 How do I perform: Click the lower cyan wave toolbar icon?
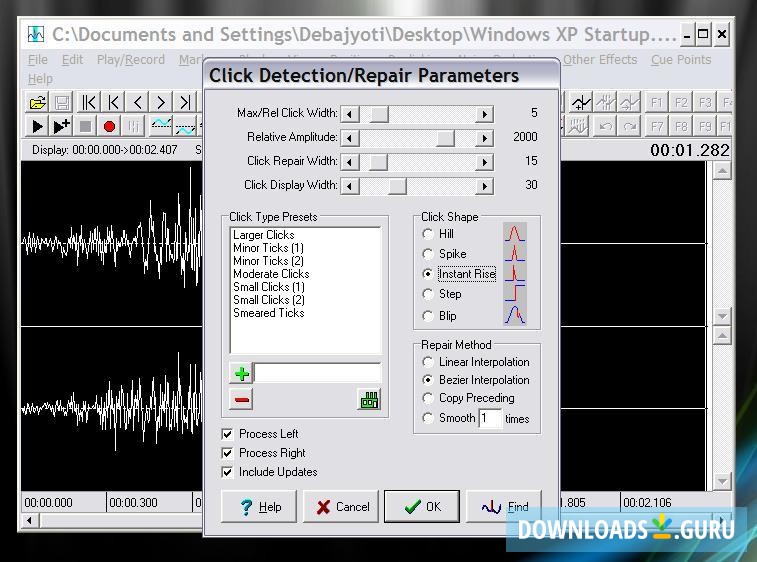click(185, 126)
